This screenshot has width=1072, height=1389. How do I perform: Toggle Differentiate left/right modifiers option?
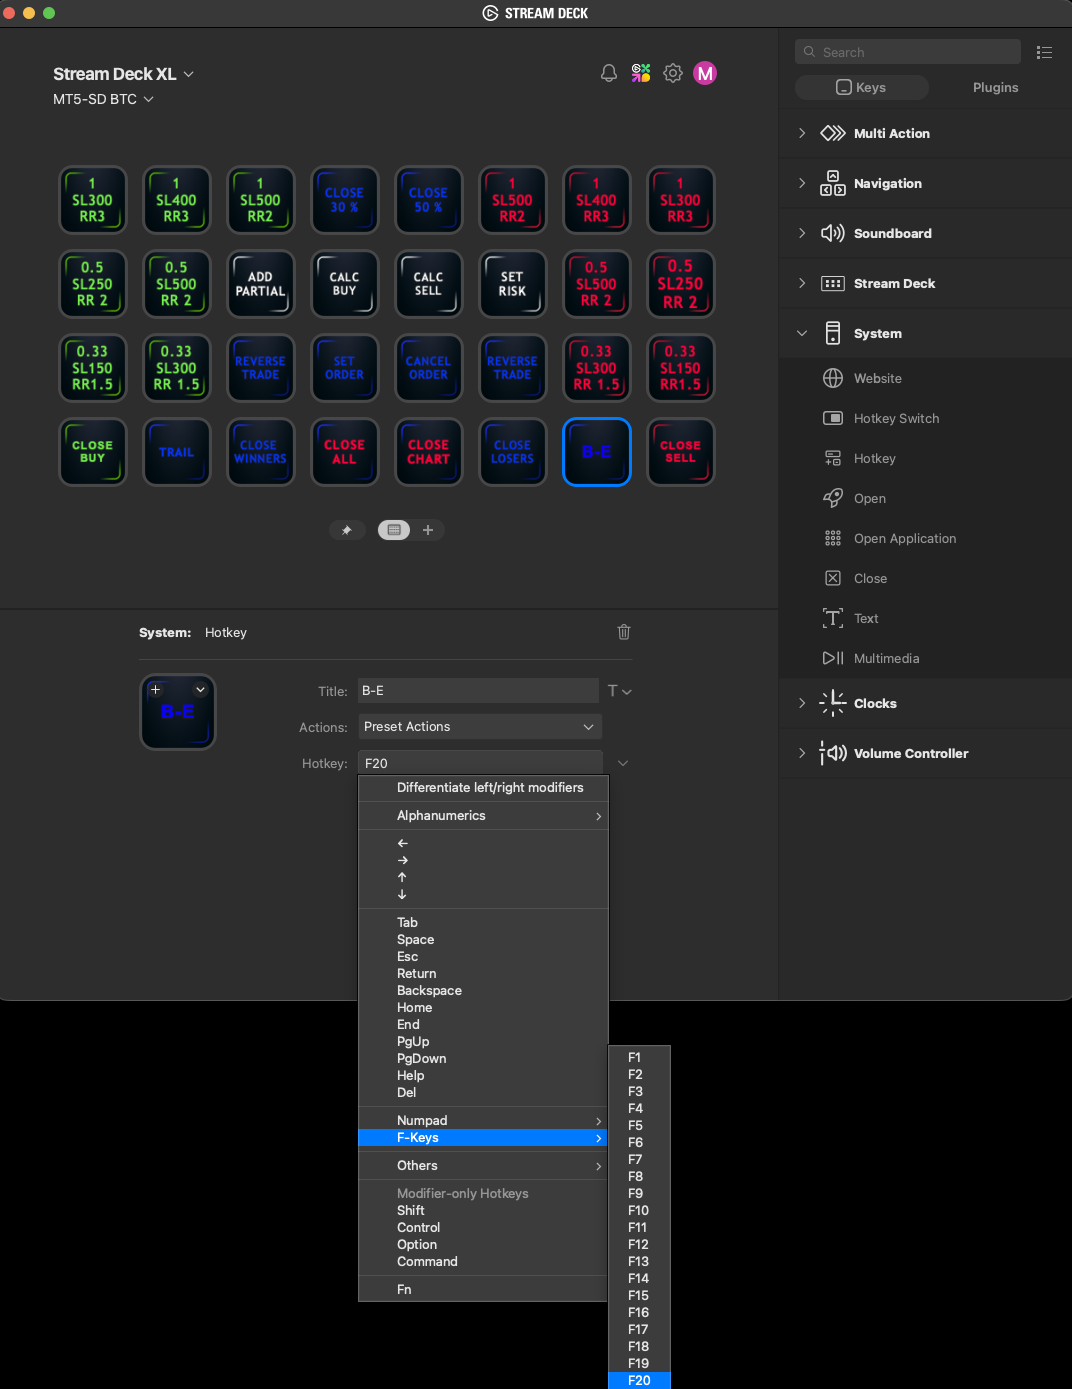[483, 788]
